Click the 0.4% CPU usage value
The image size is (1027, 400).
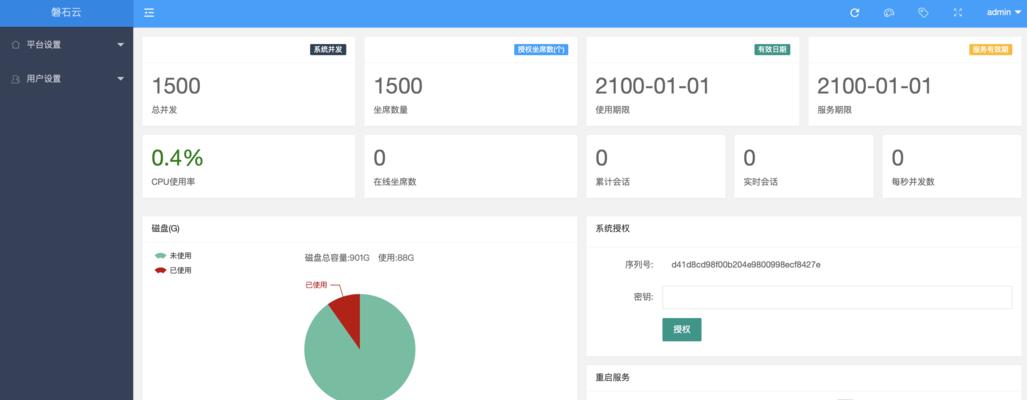177,158
